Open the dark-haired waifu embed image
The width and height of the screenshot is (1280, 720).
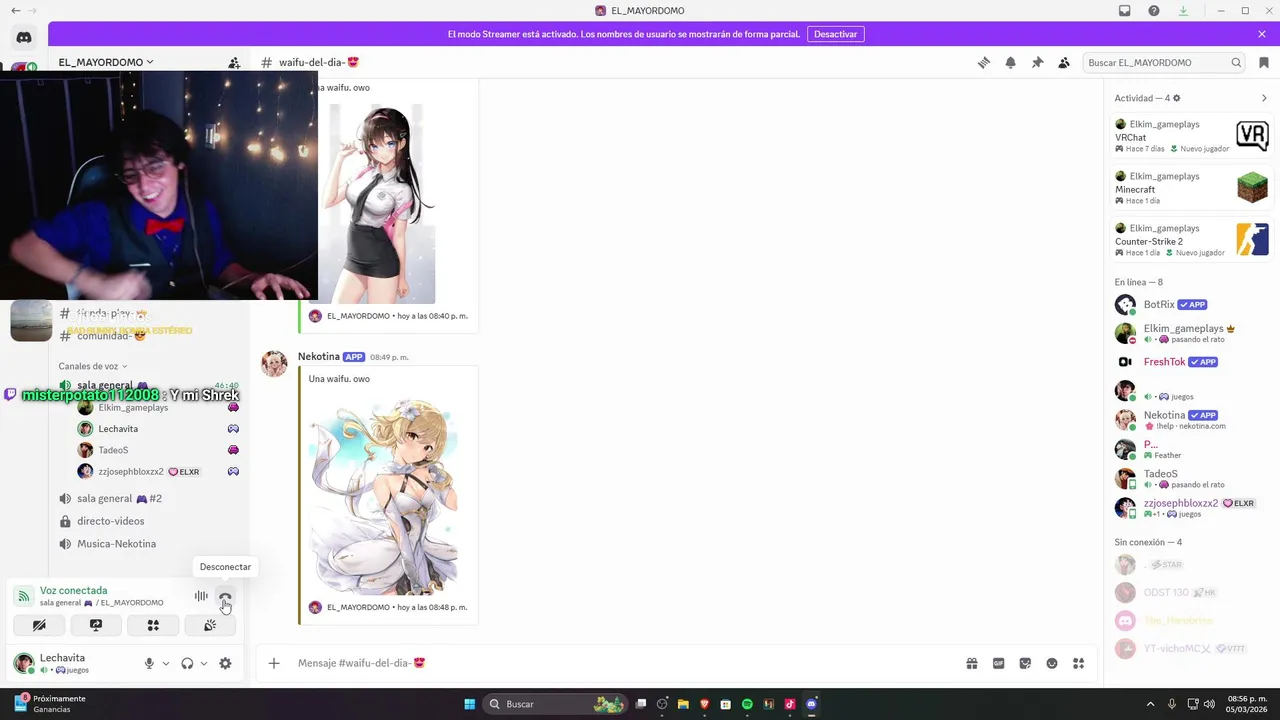coord(383,204)
